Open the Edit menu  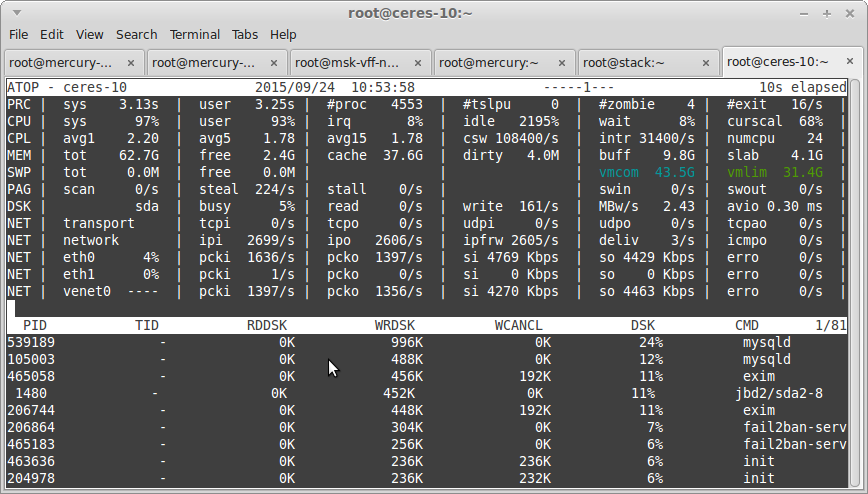(51, 34)
